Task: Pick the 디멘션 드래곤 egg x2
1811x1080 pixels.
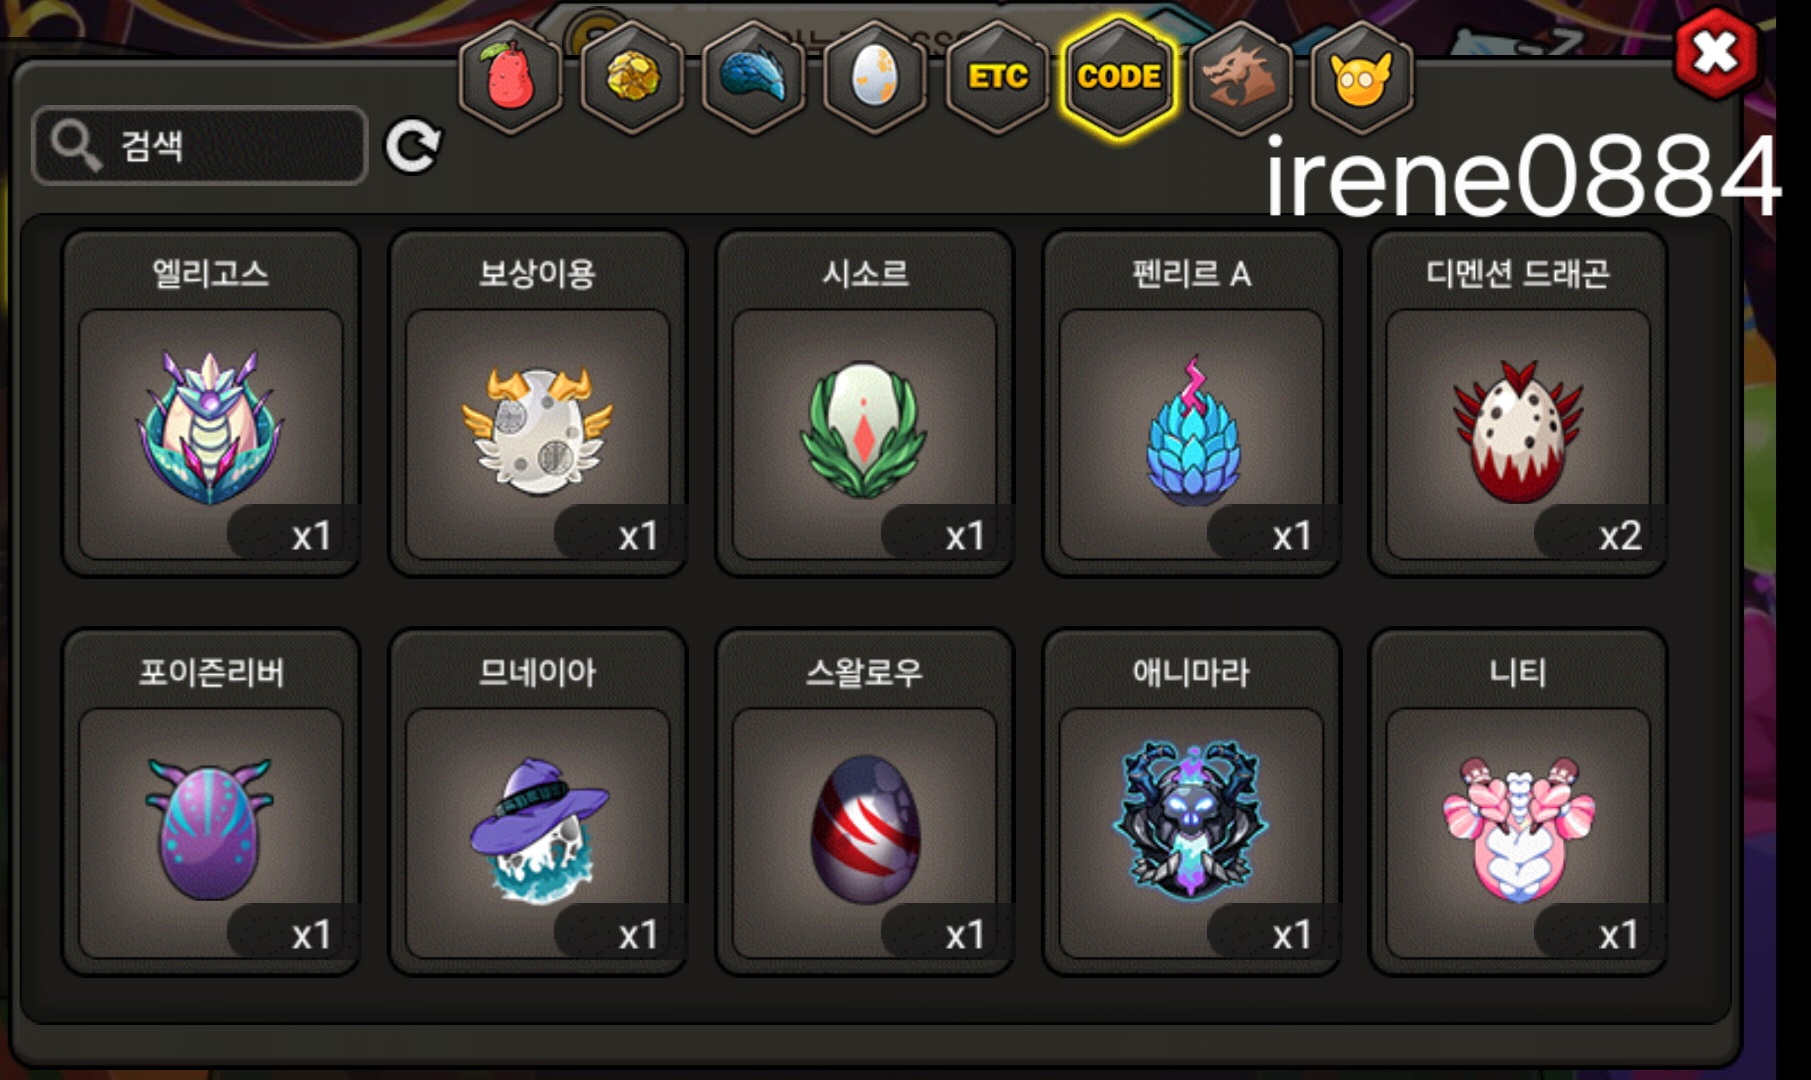Action: 1518,404
